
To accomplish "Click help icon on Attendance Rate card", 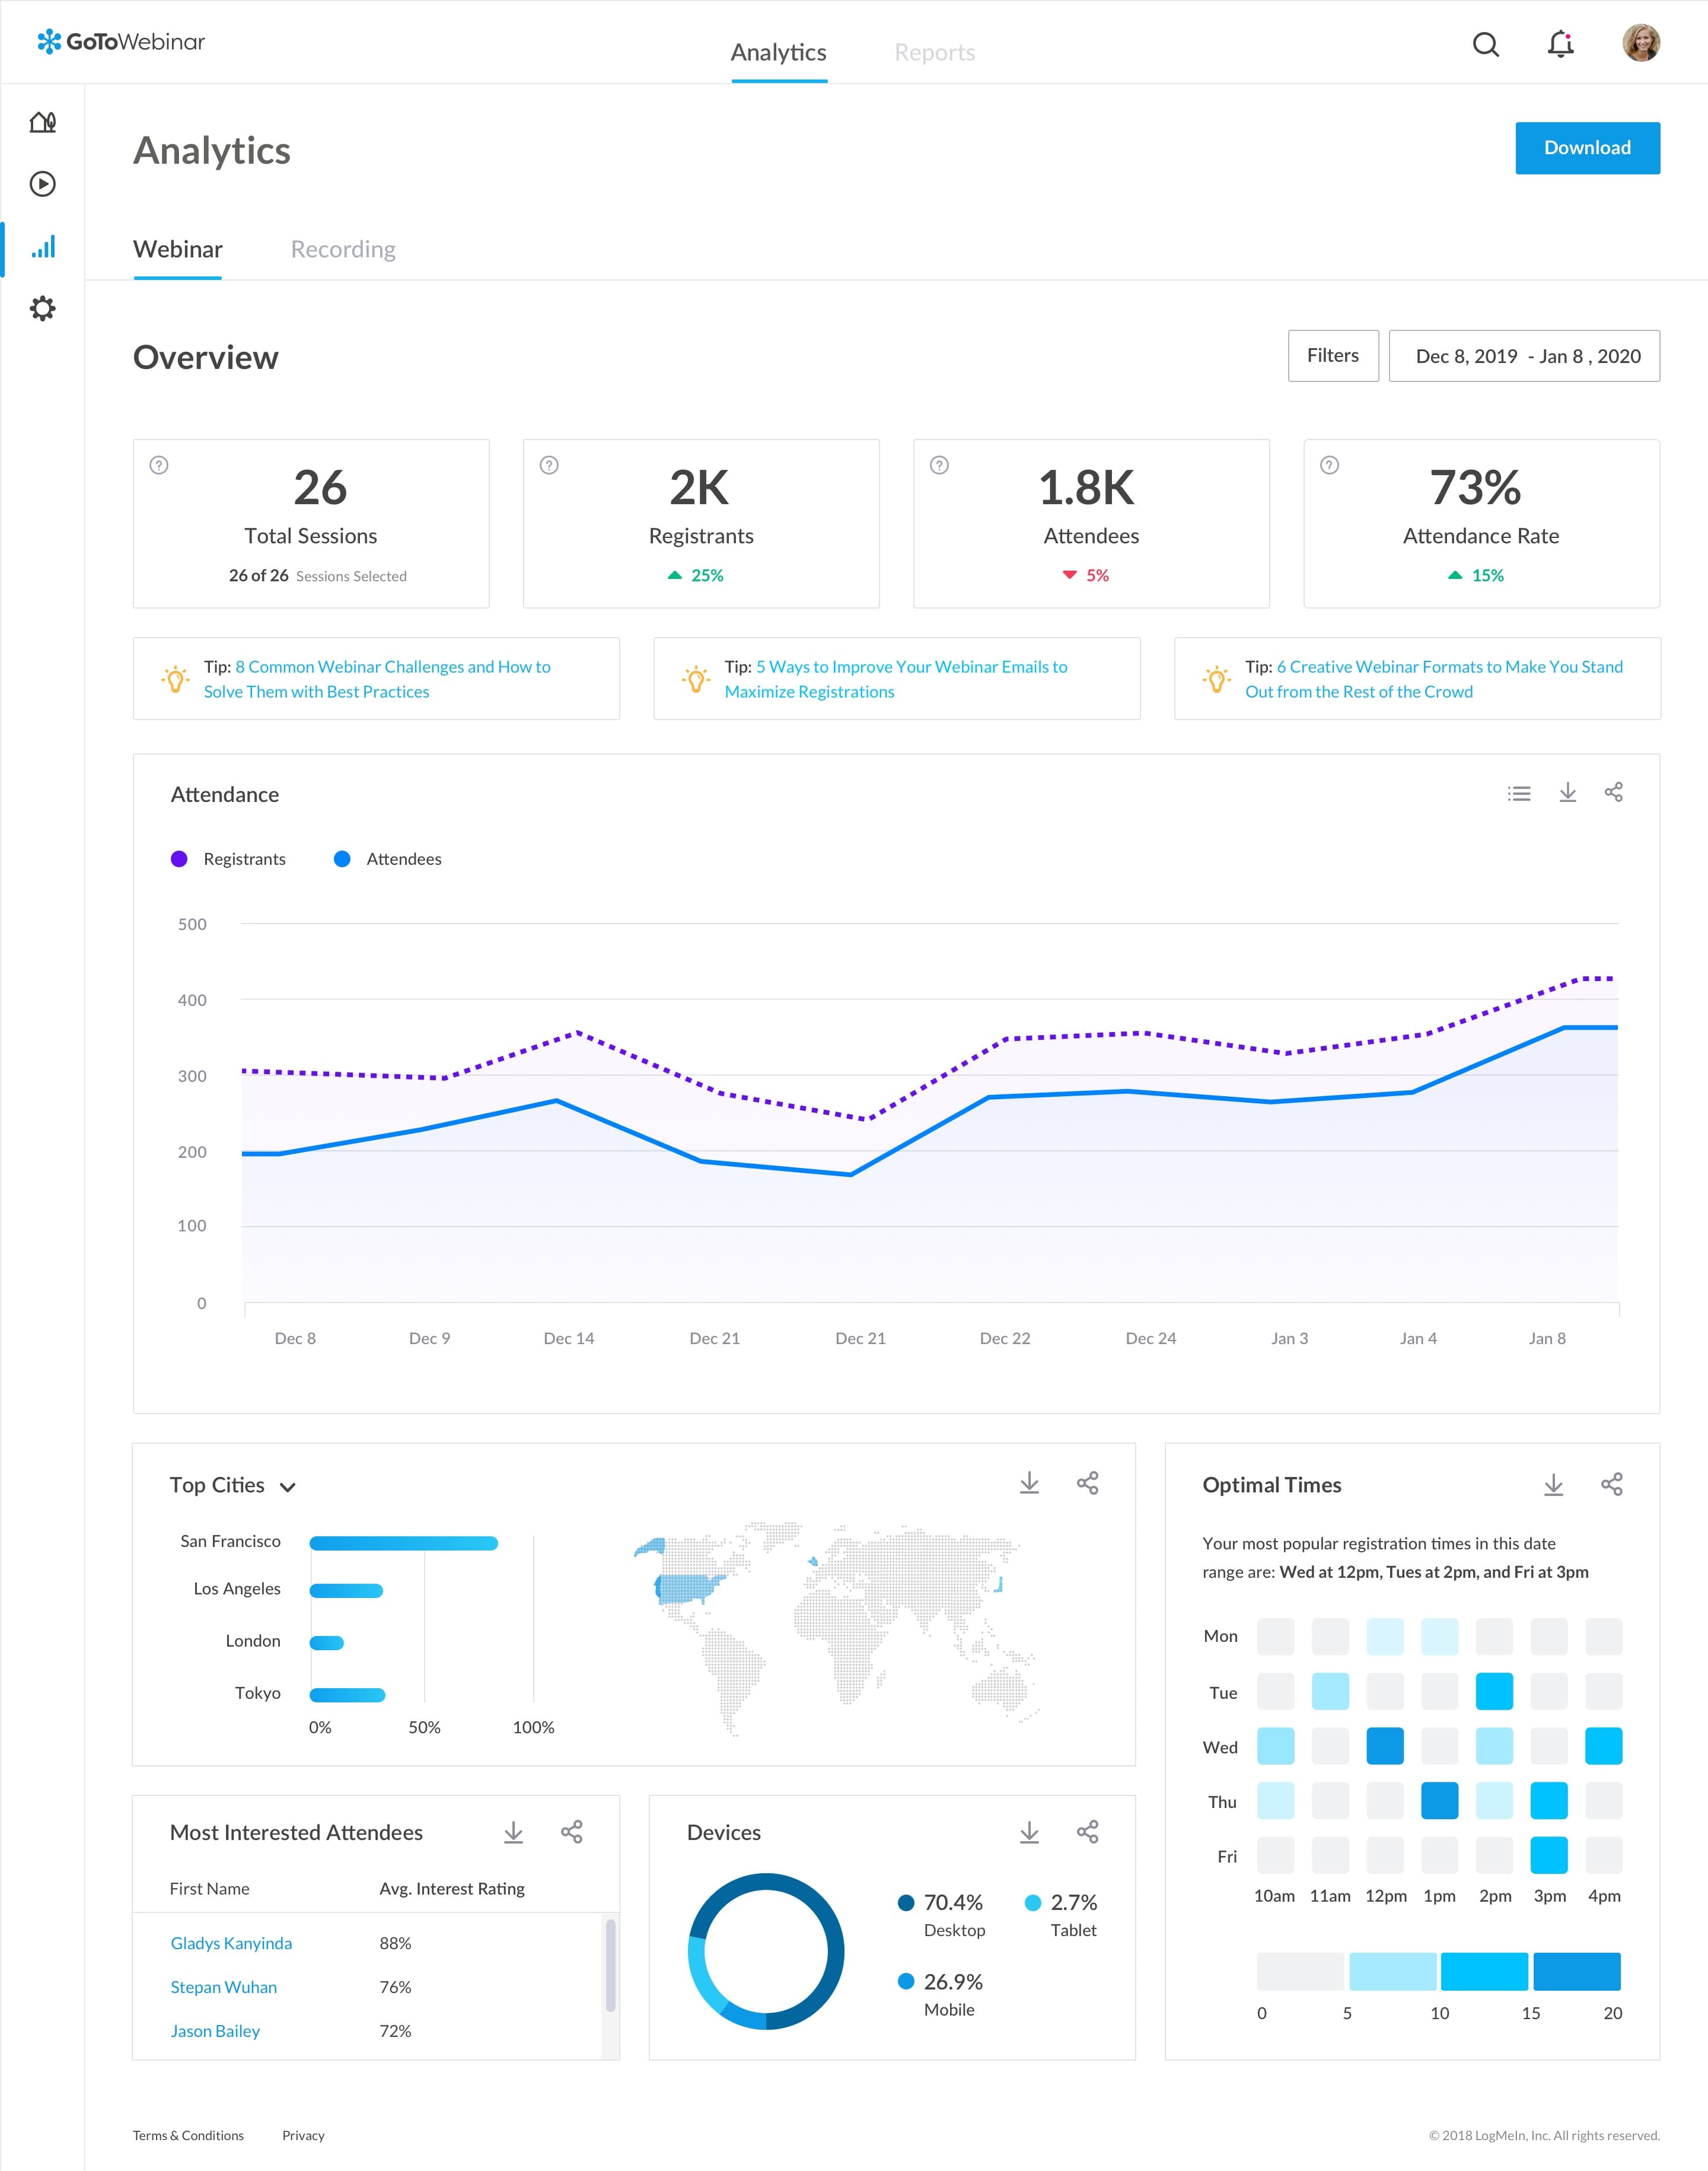I will coord(1329,465).
